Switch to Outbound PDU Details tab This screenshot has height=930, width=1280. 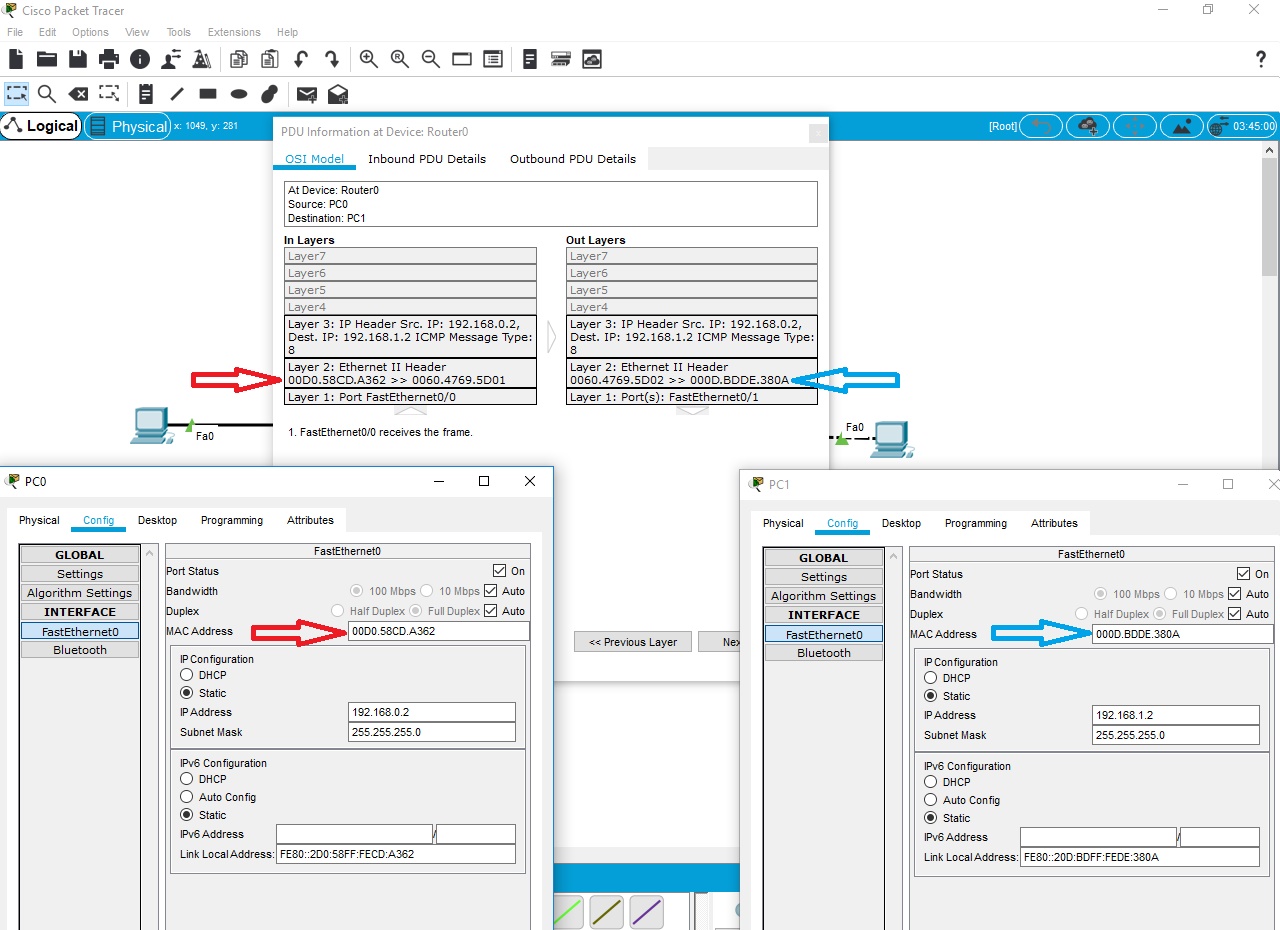coord(572,158)
